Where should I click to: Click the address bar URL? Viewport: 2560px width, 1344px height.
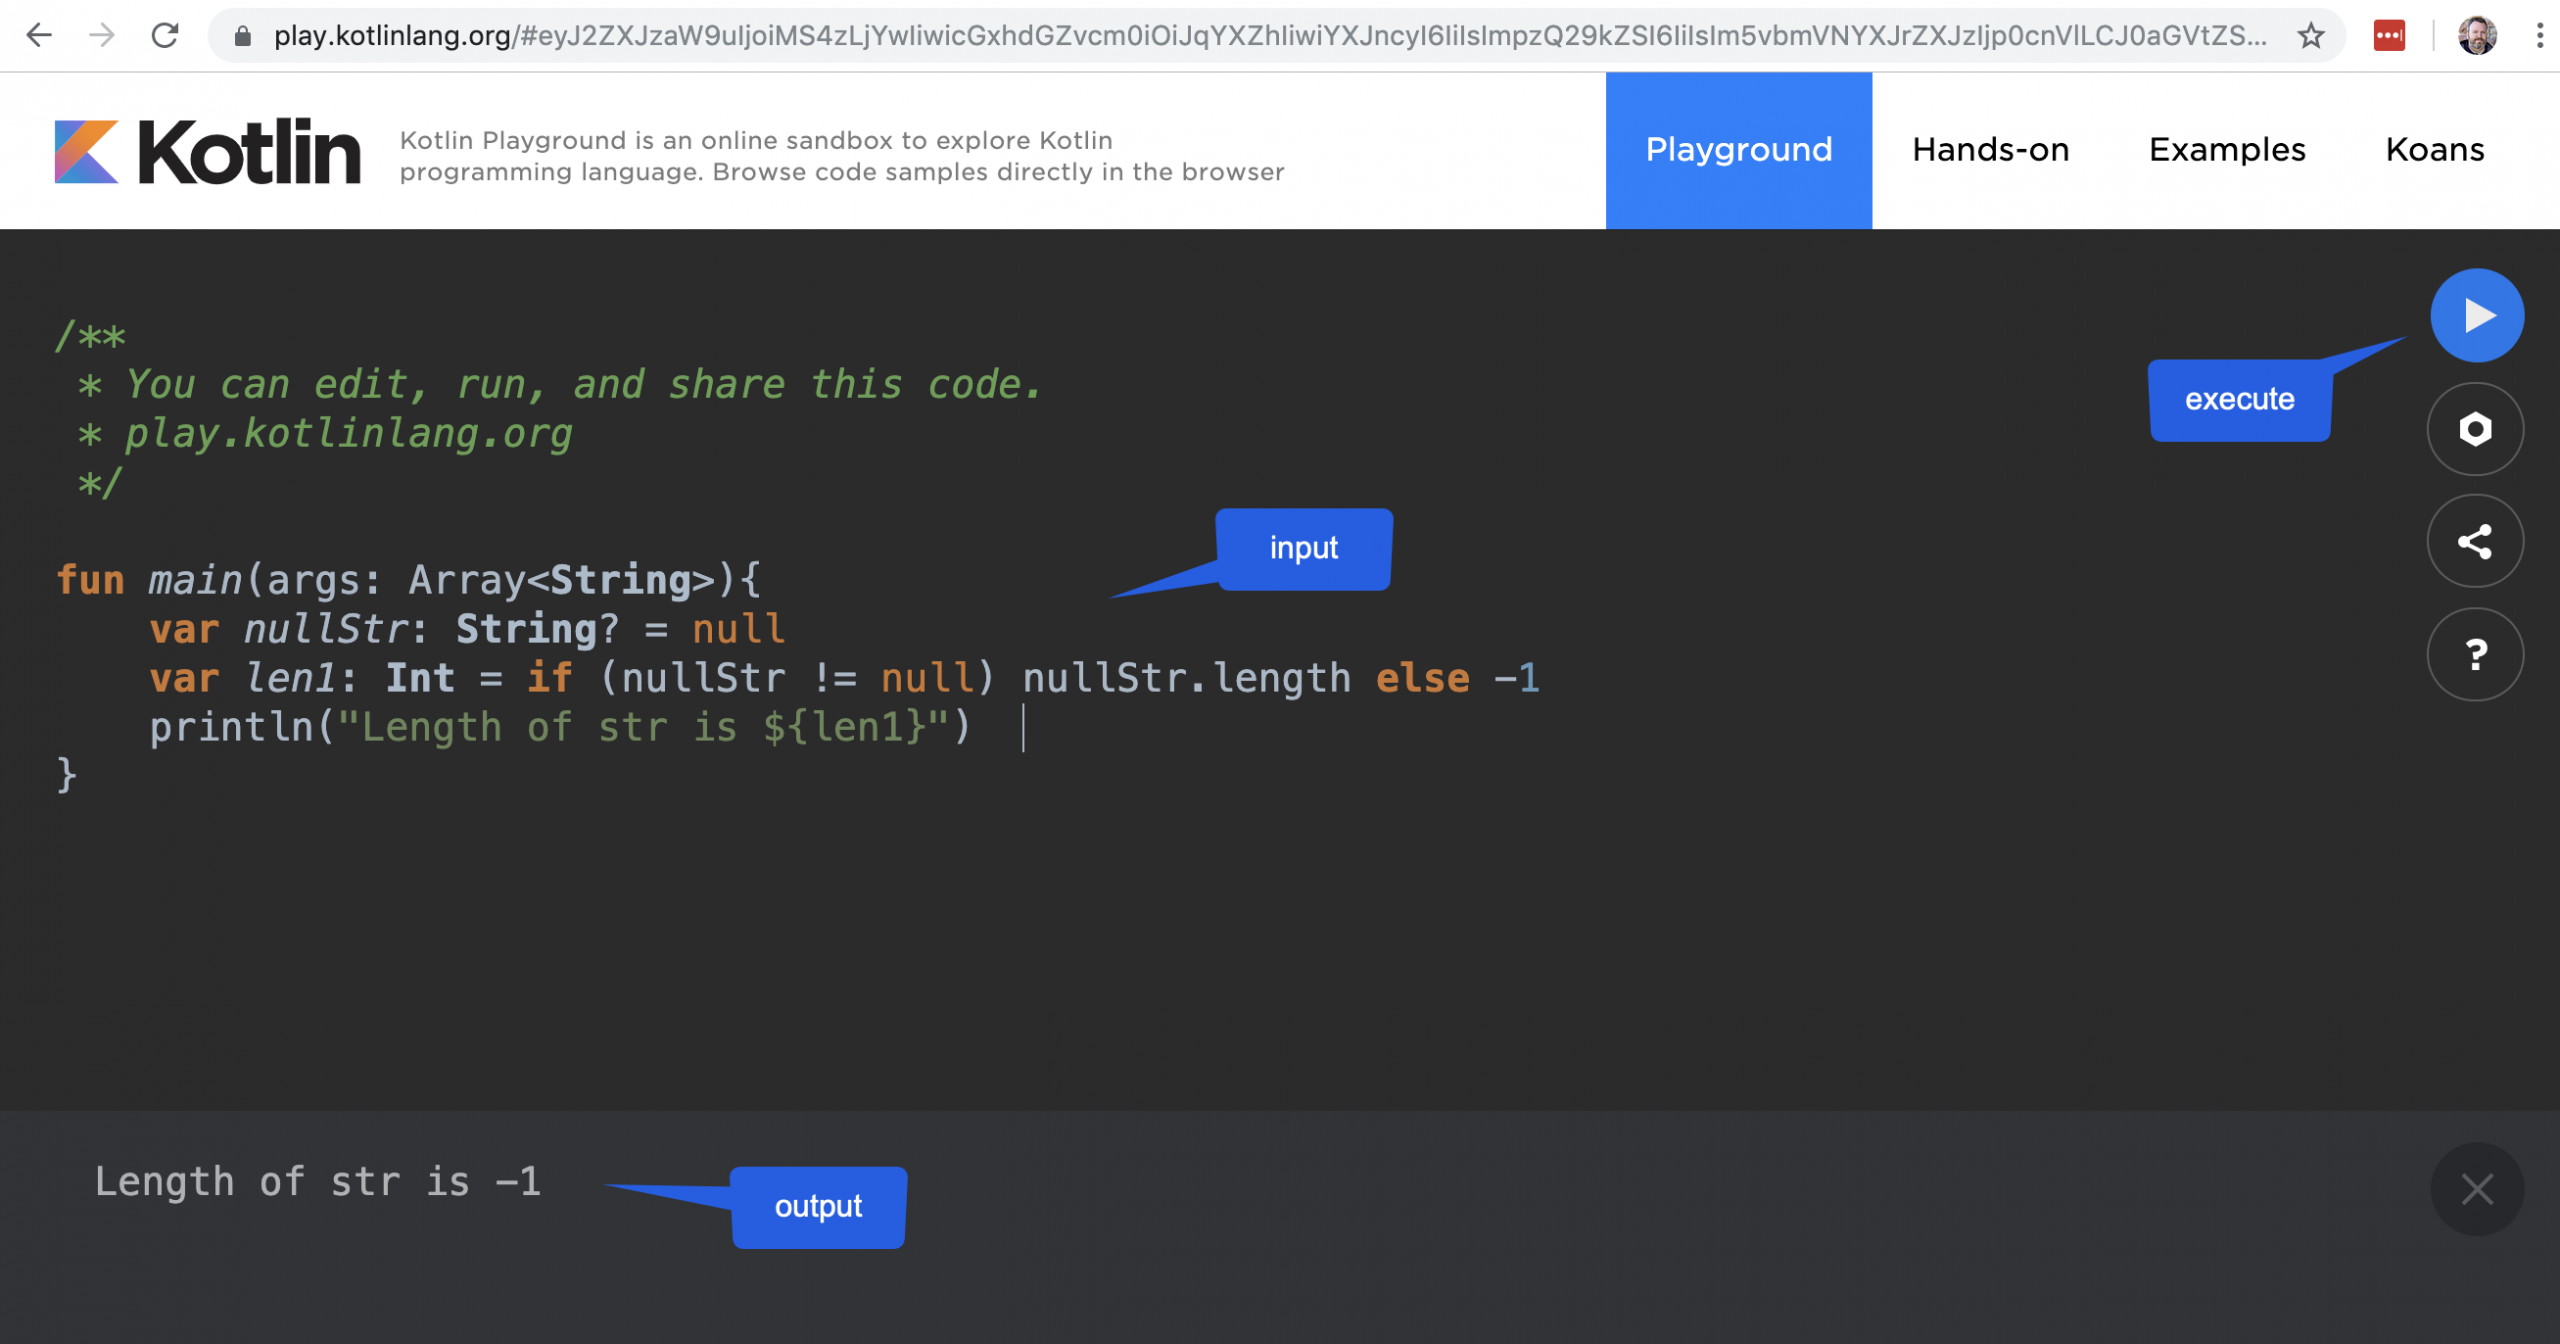1268,36
